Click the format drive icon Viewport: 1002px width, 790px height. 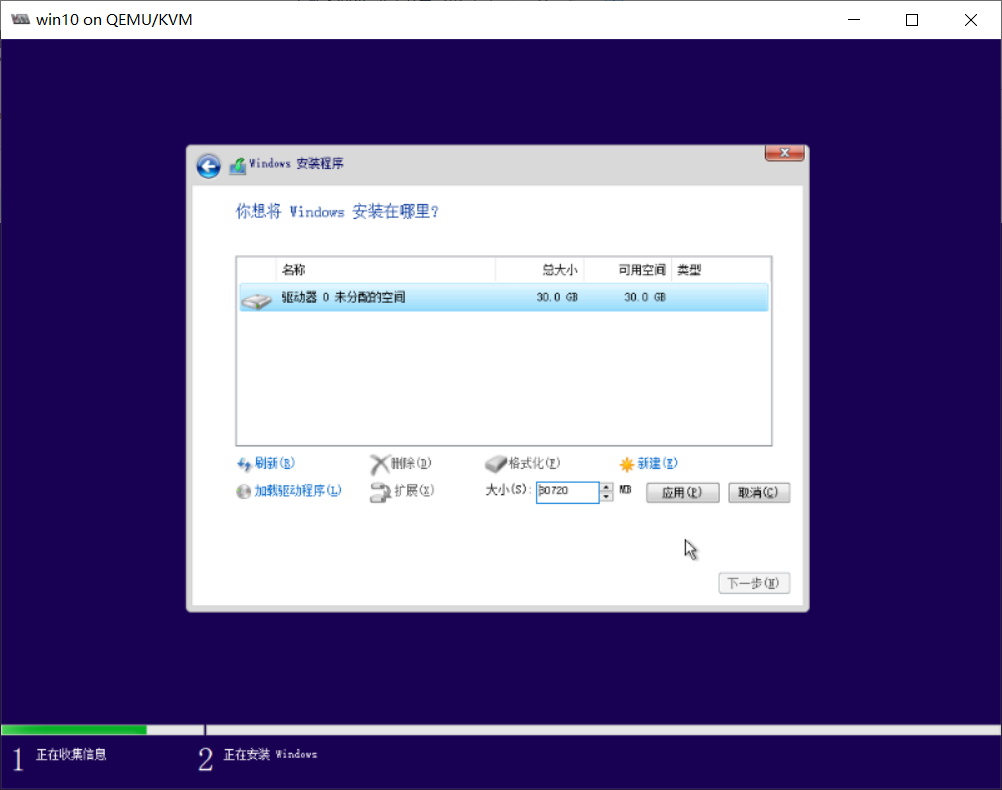click(x=495, y=464)
